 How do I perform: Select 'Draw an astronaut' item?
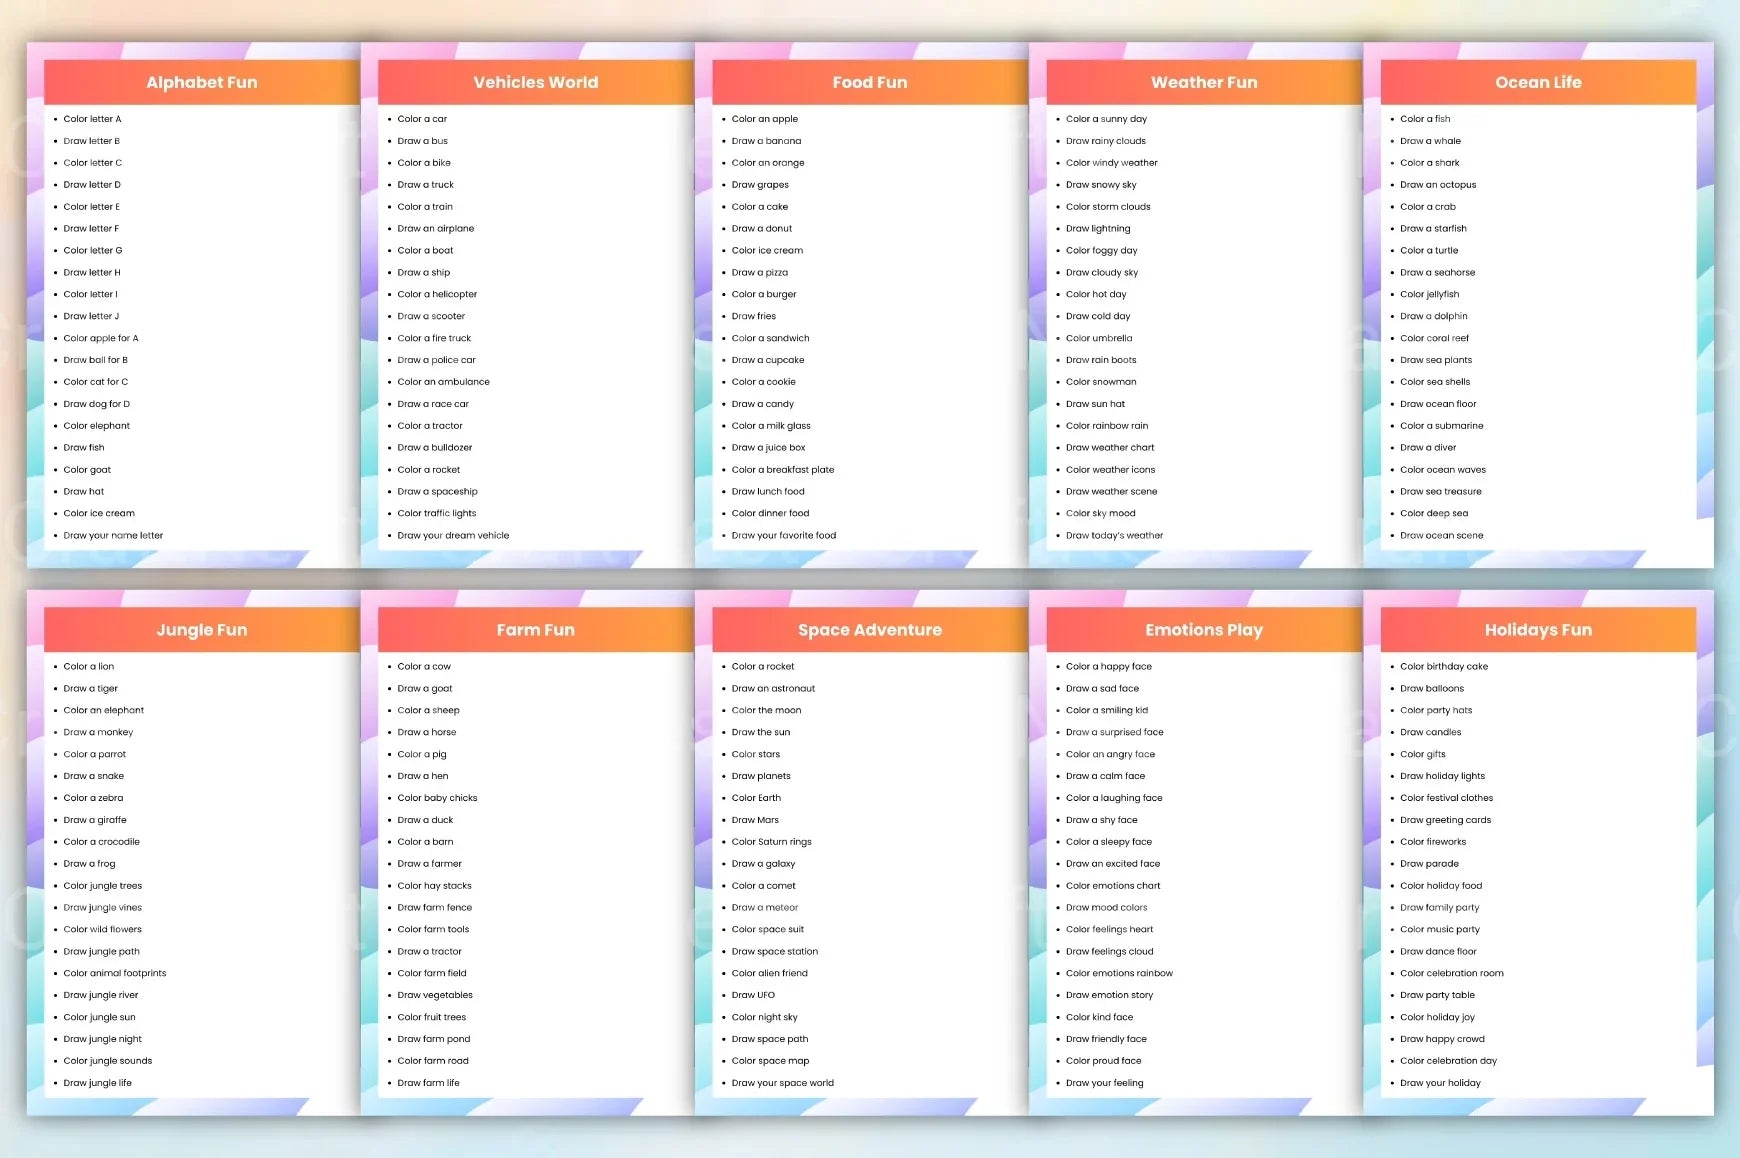(773, 689)
